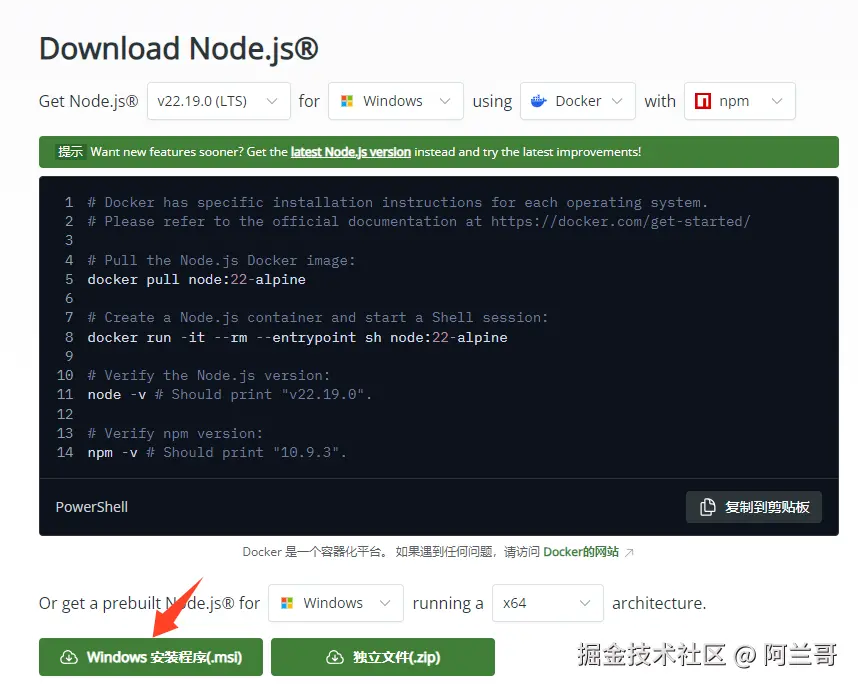
Task: Click the '# Verify the Node.js version:' comment
Action: [208, 375]
